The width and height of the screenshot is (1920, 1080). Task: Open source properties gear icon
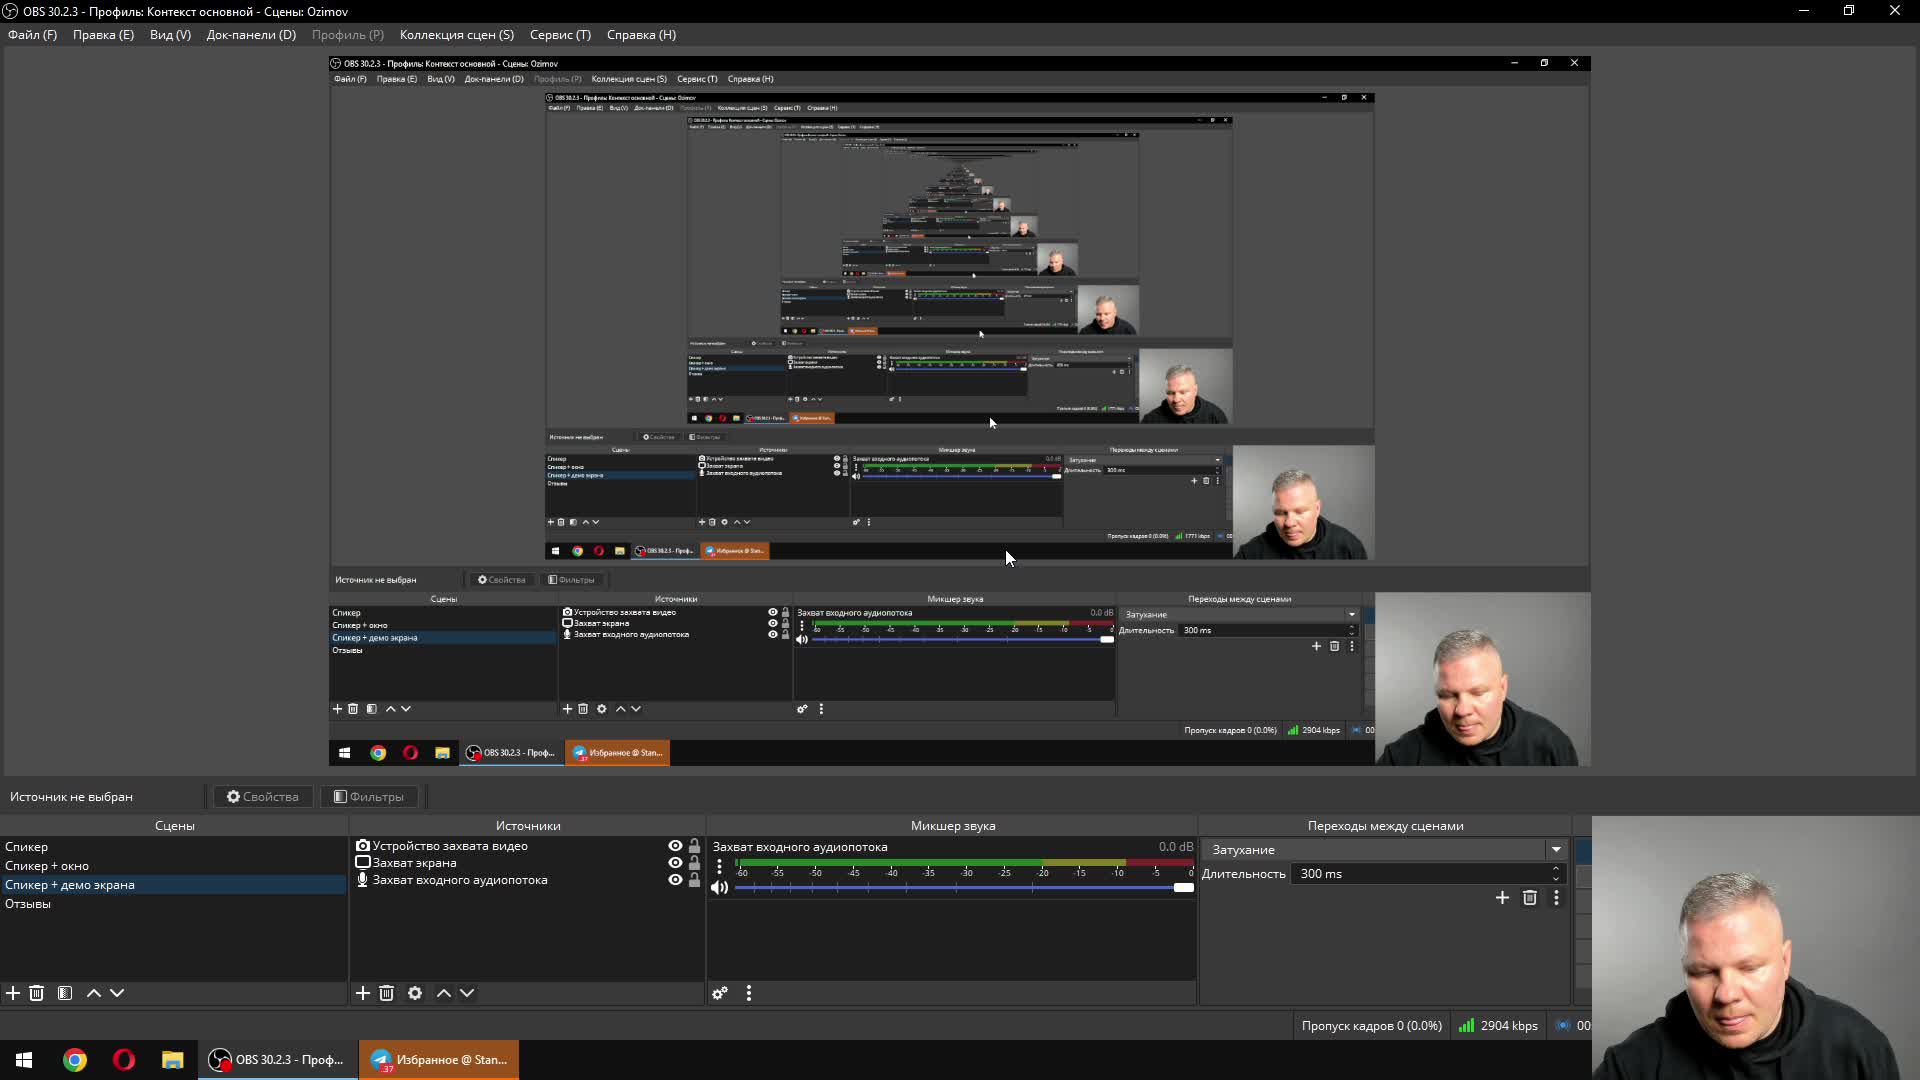point(415,993)
